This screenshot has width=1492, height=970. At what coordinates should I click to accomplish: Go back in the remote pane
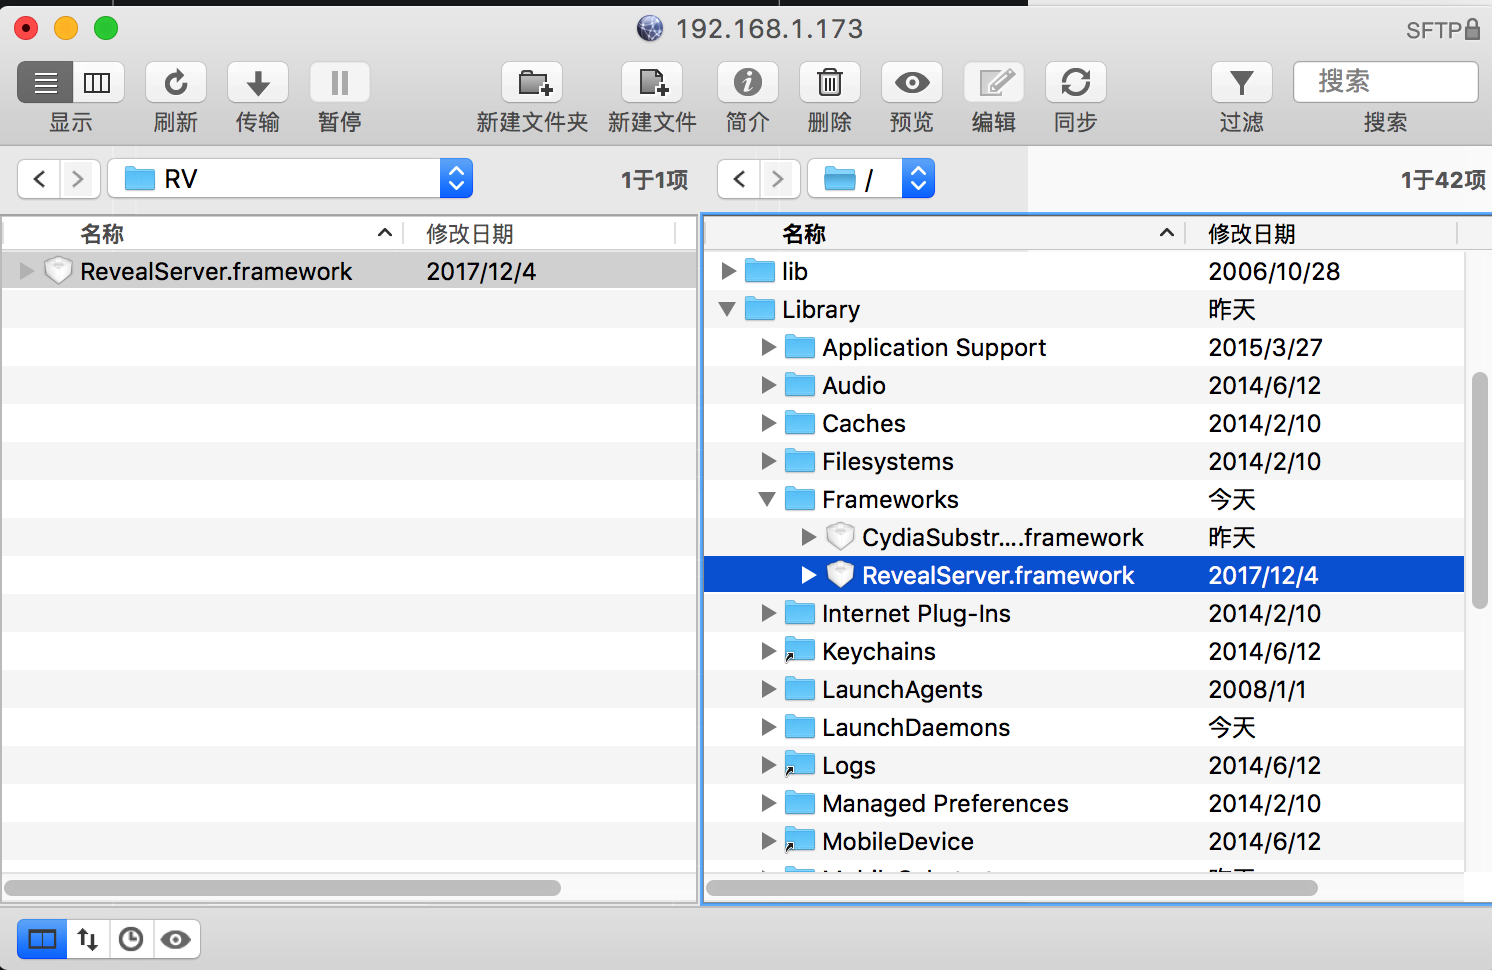[x=739, y=179]
